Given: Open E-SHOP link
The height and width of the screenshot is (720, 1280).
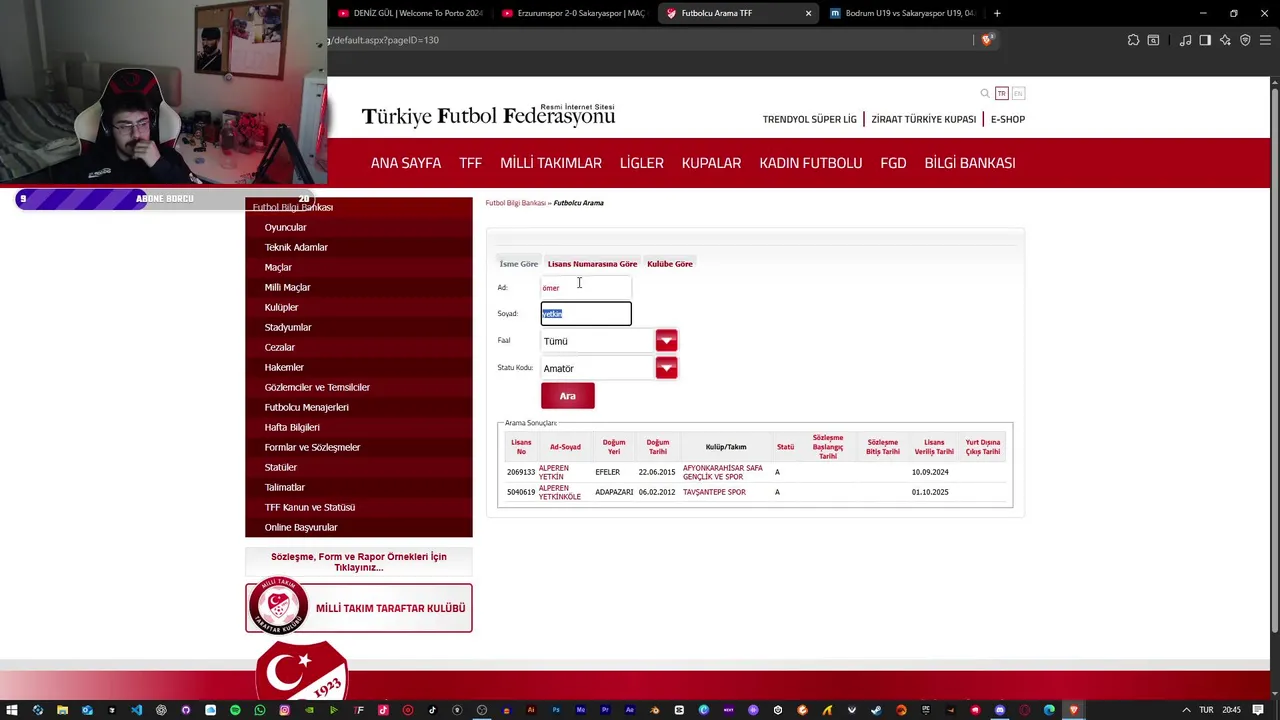Looking at the screenshot, I should tap(1008, 119).
